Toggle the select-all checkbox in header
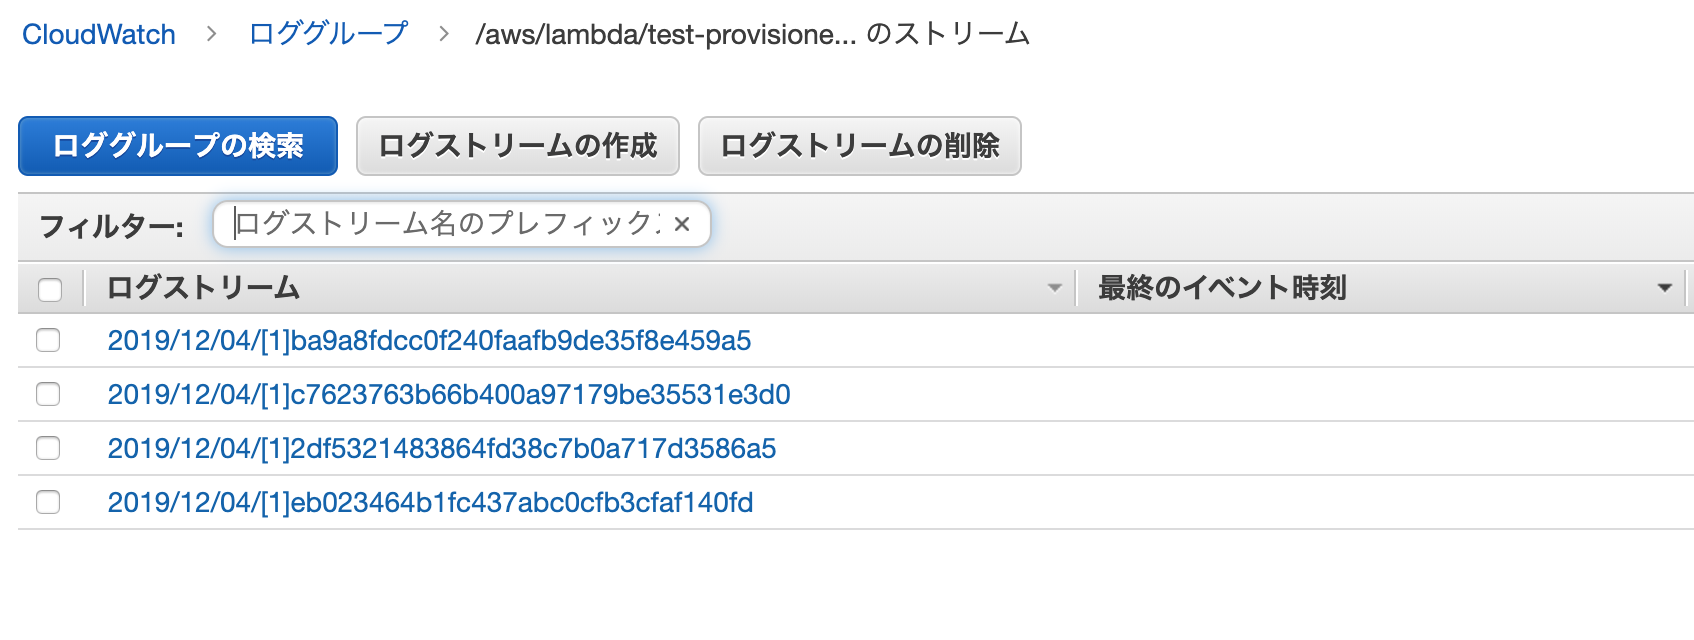 tap(49, 290)
